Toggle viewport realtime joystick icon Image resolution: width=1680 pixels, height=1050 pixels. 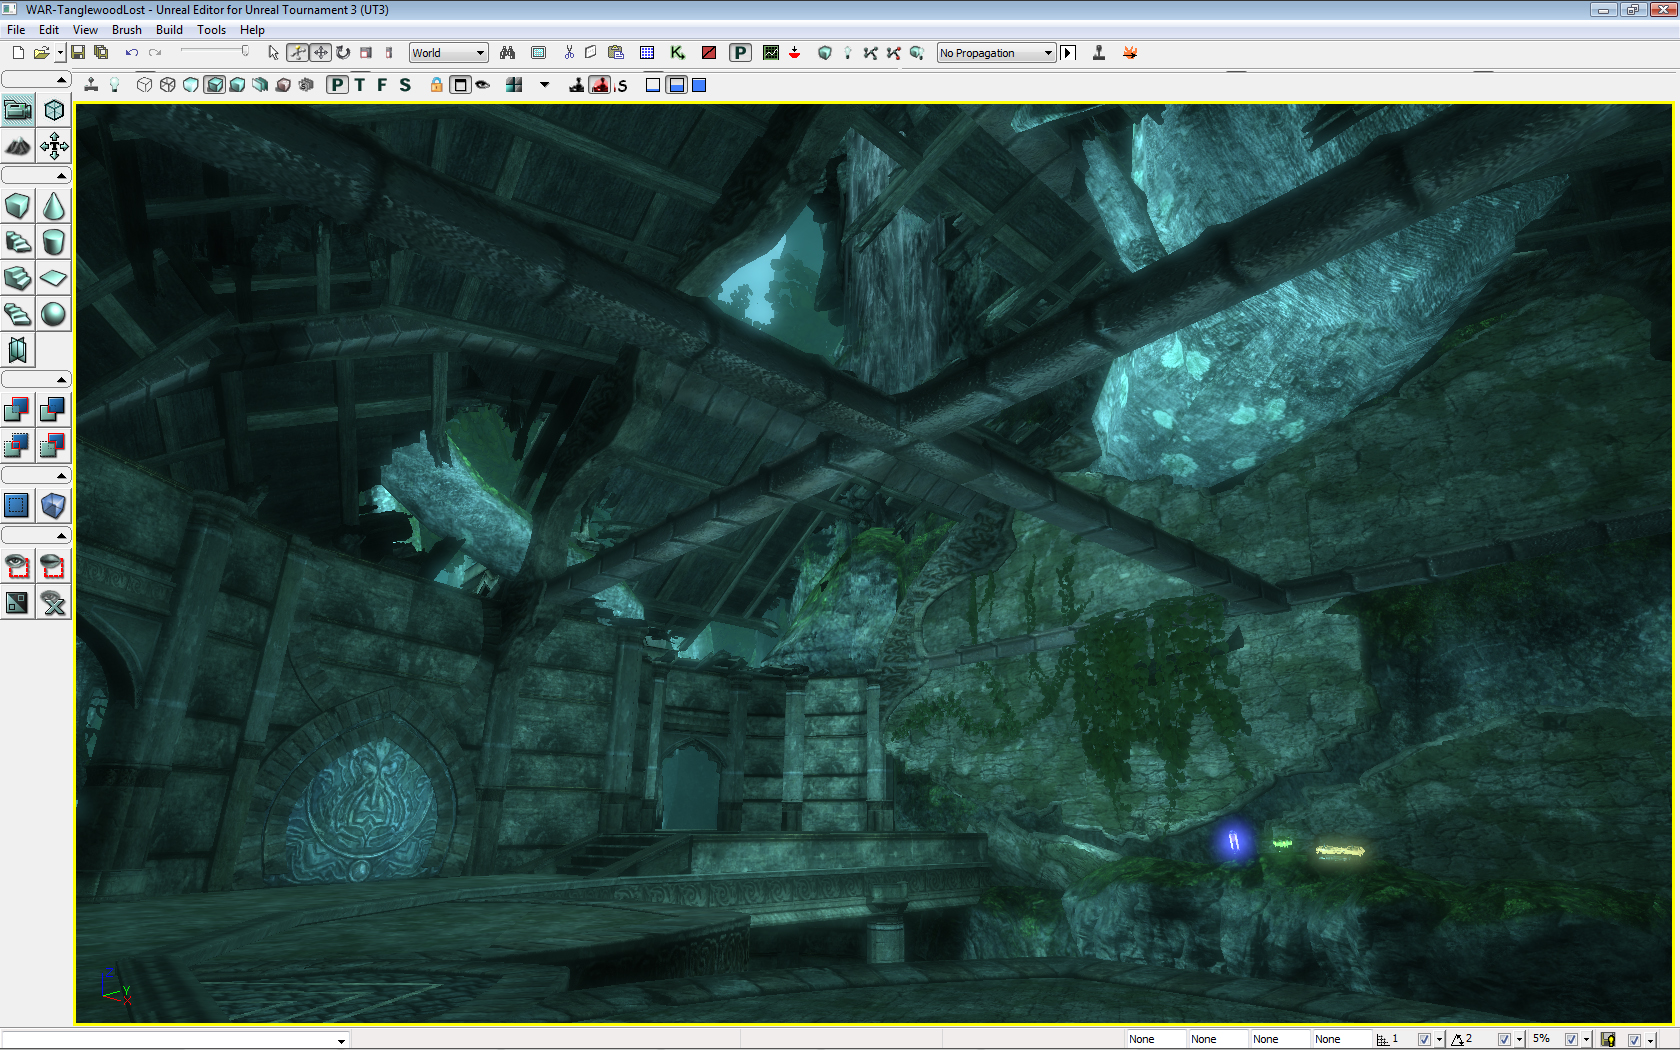pyautogui.click(x=91, y=85)
